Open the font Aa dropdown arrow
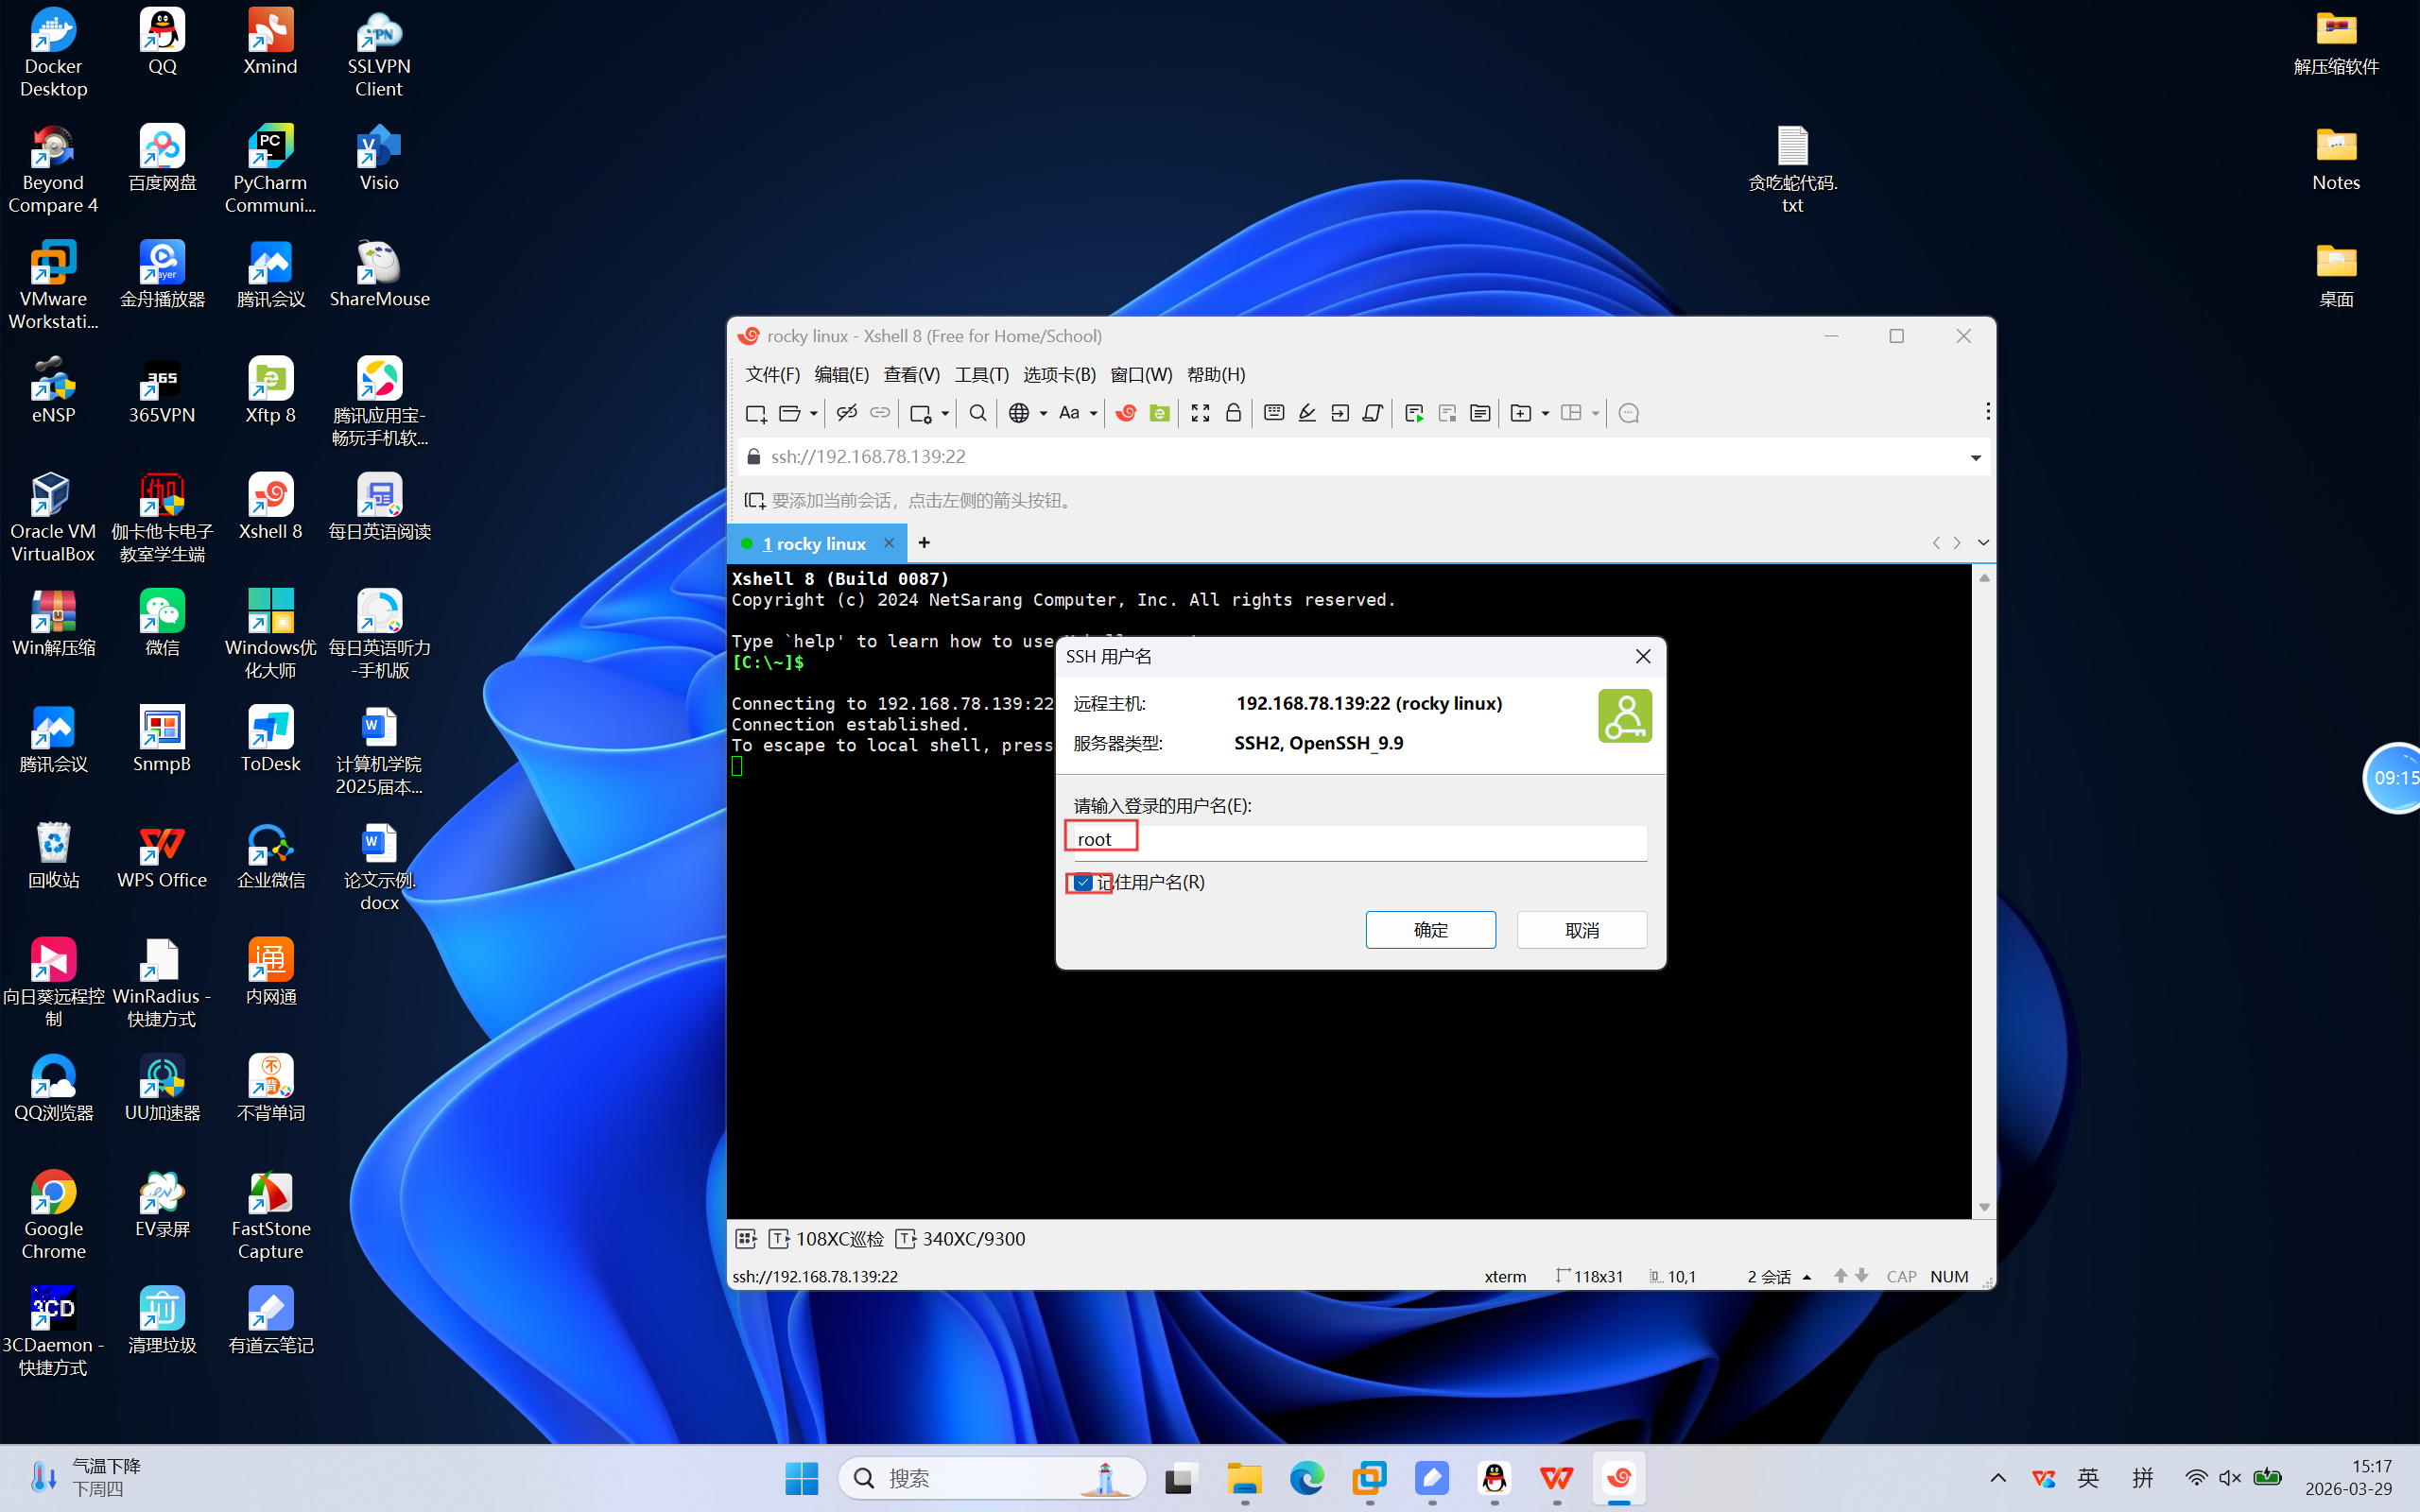This screenshot has width=2420, height=1512. click(x=1093, y=413)
